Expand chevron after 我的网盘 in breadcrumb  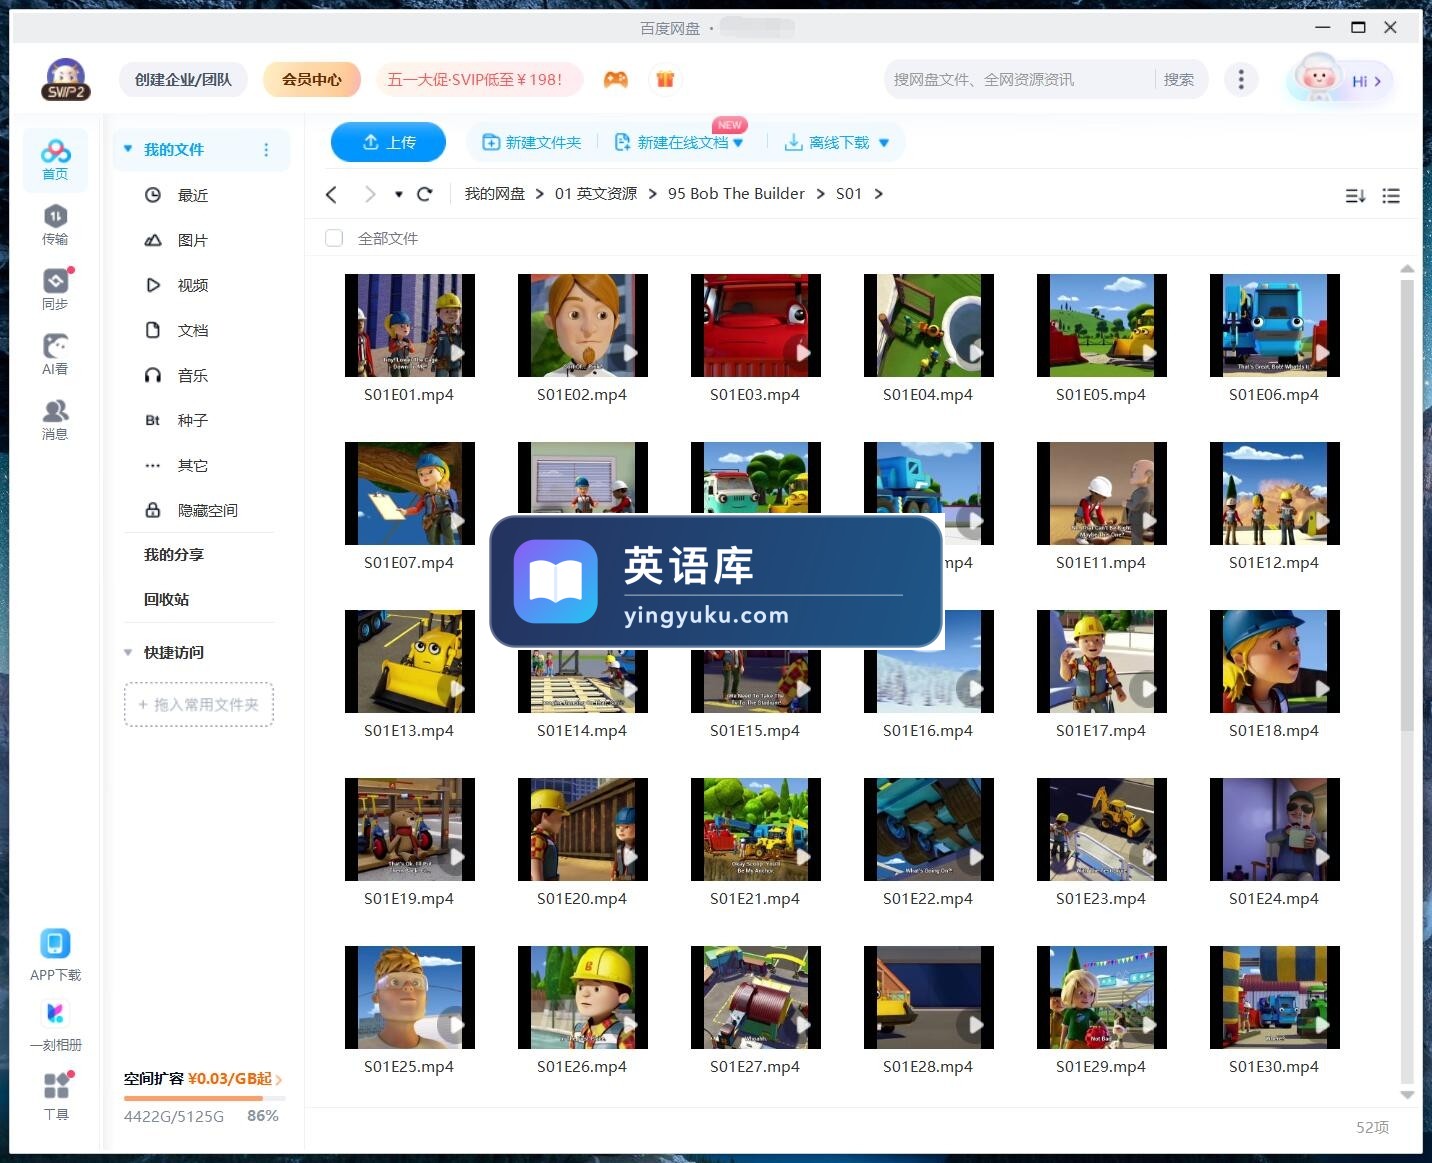click(540, 194)
